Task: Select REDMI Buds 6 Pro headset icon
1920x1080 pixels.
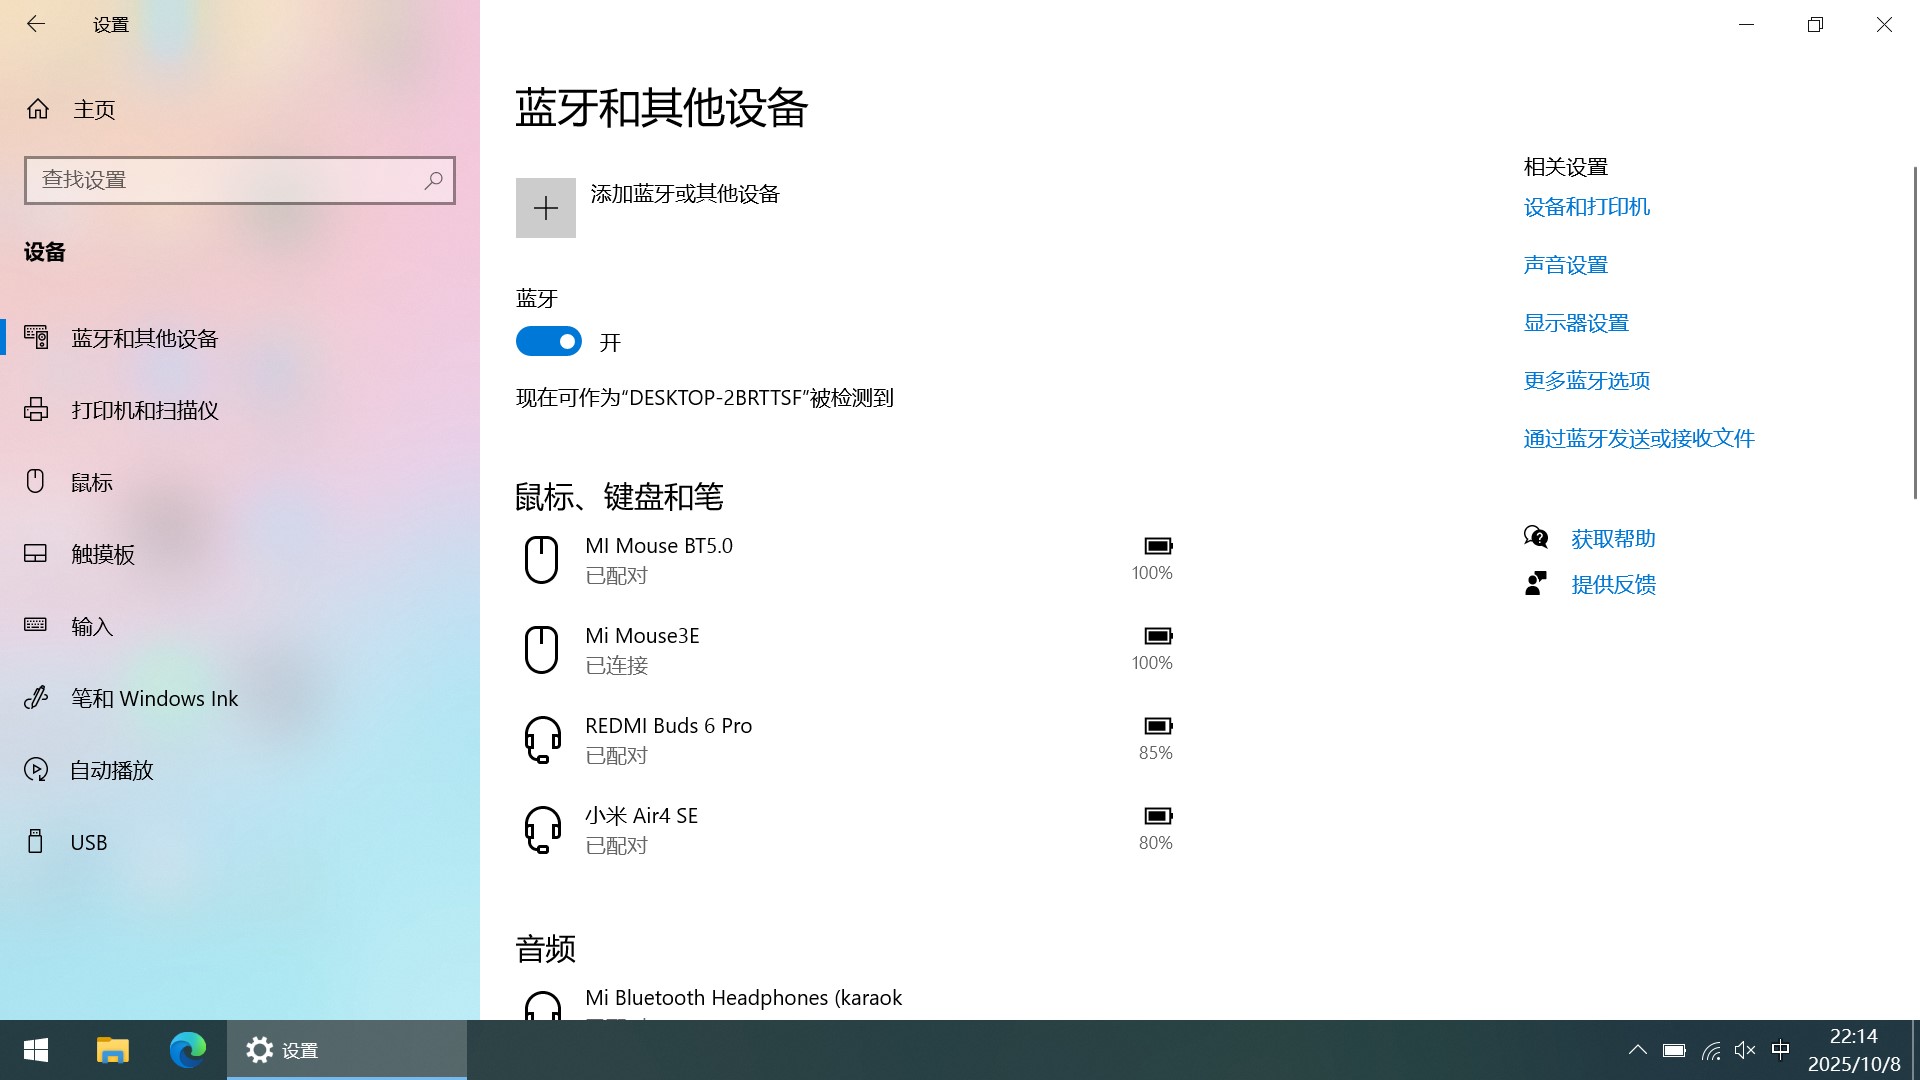Action: click(542, 740)
